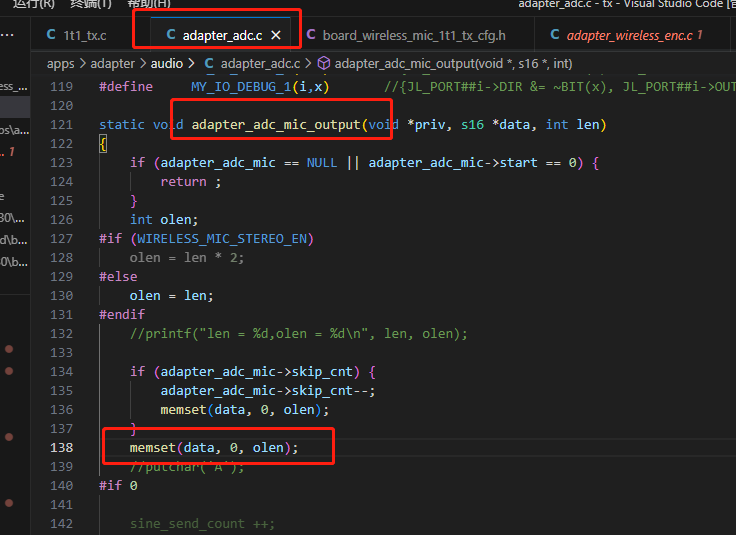Select the 'apps' breadcrumb segment
The width and height of the screenshot is (736, 535).
61,63
